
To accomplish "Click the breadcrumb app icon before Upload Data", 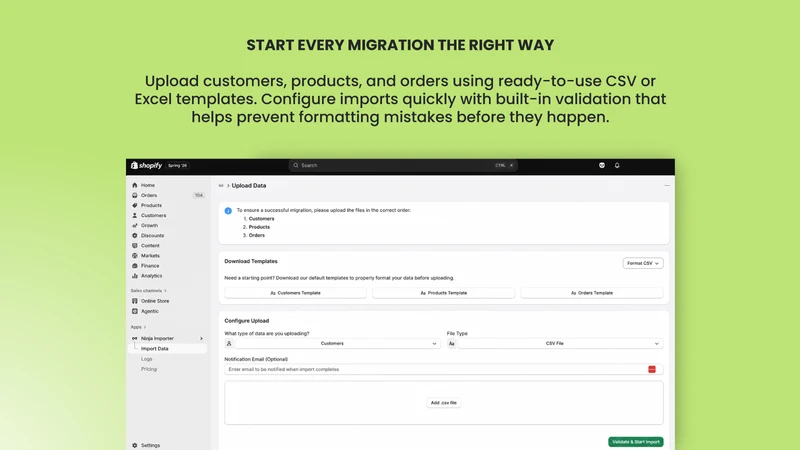I will coord(221,186).
